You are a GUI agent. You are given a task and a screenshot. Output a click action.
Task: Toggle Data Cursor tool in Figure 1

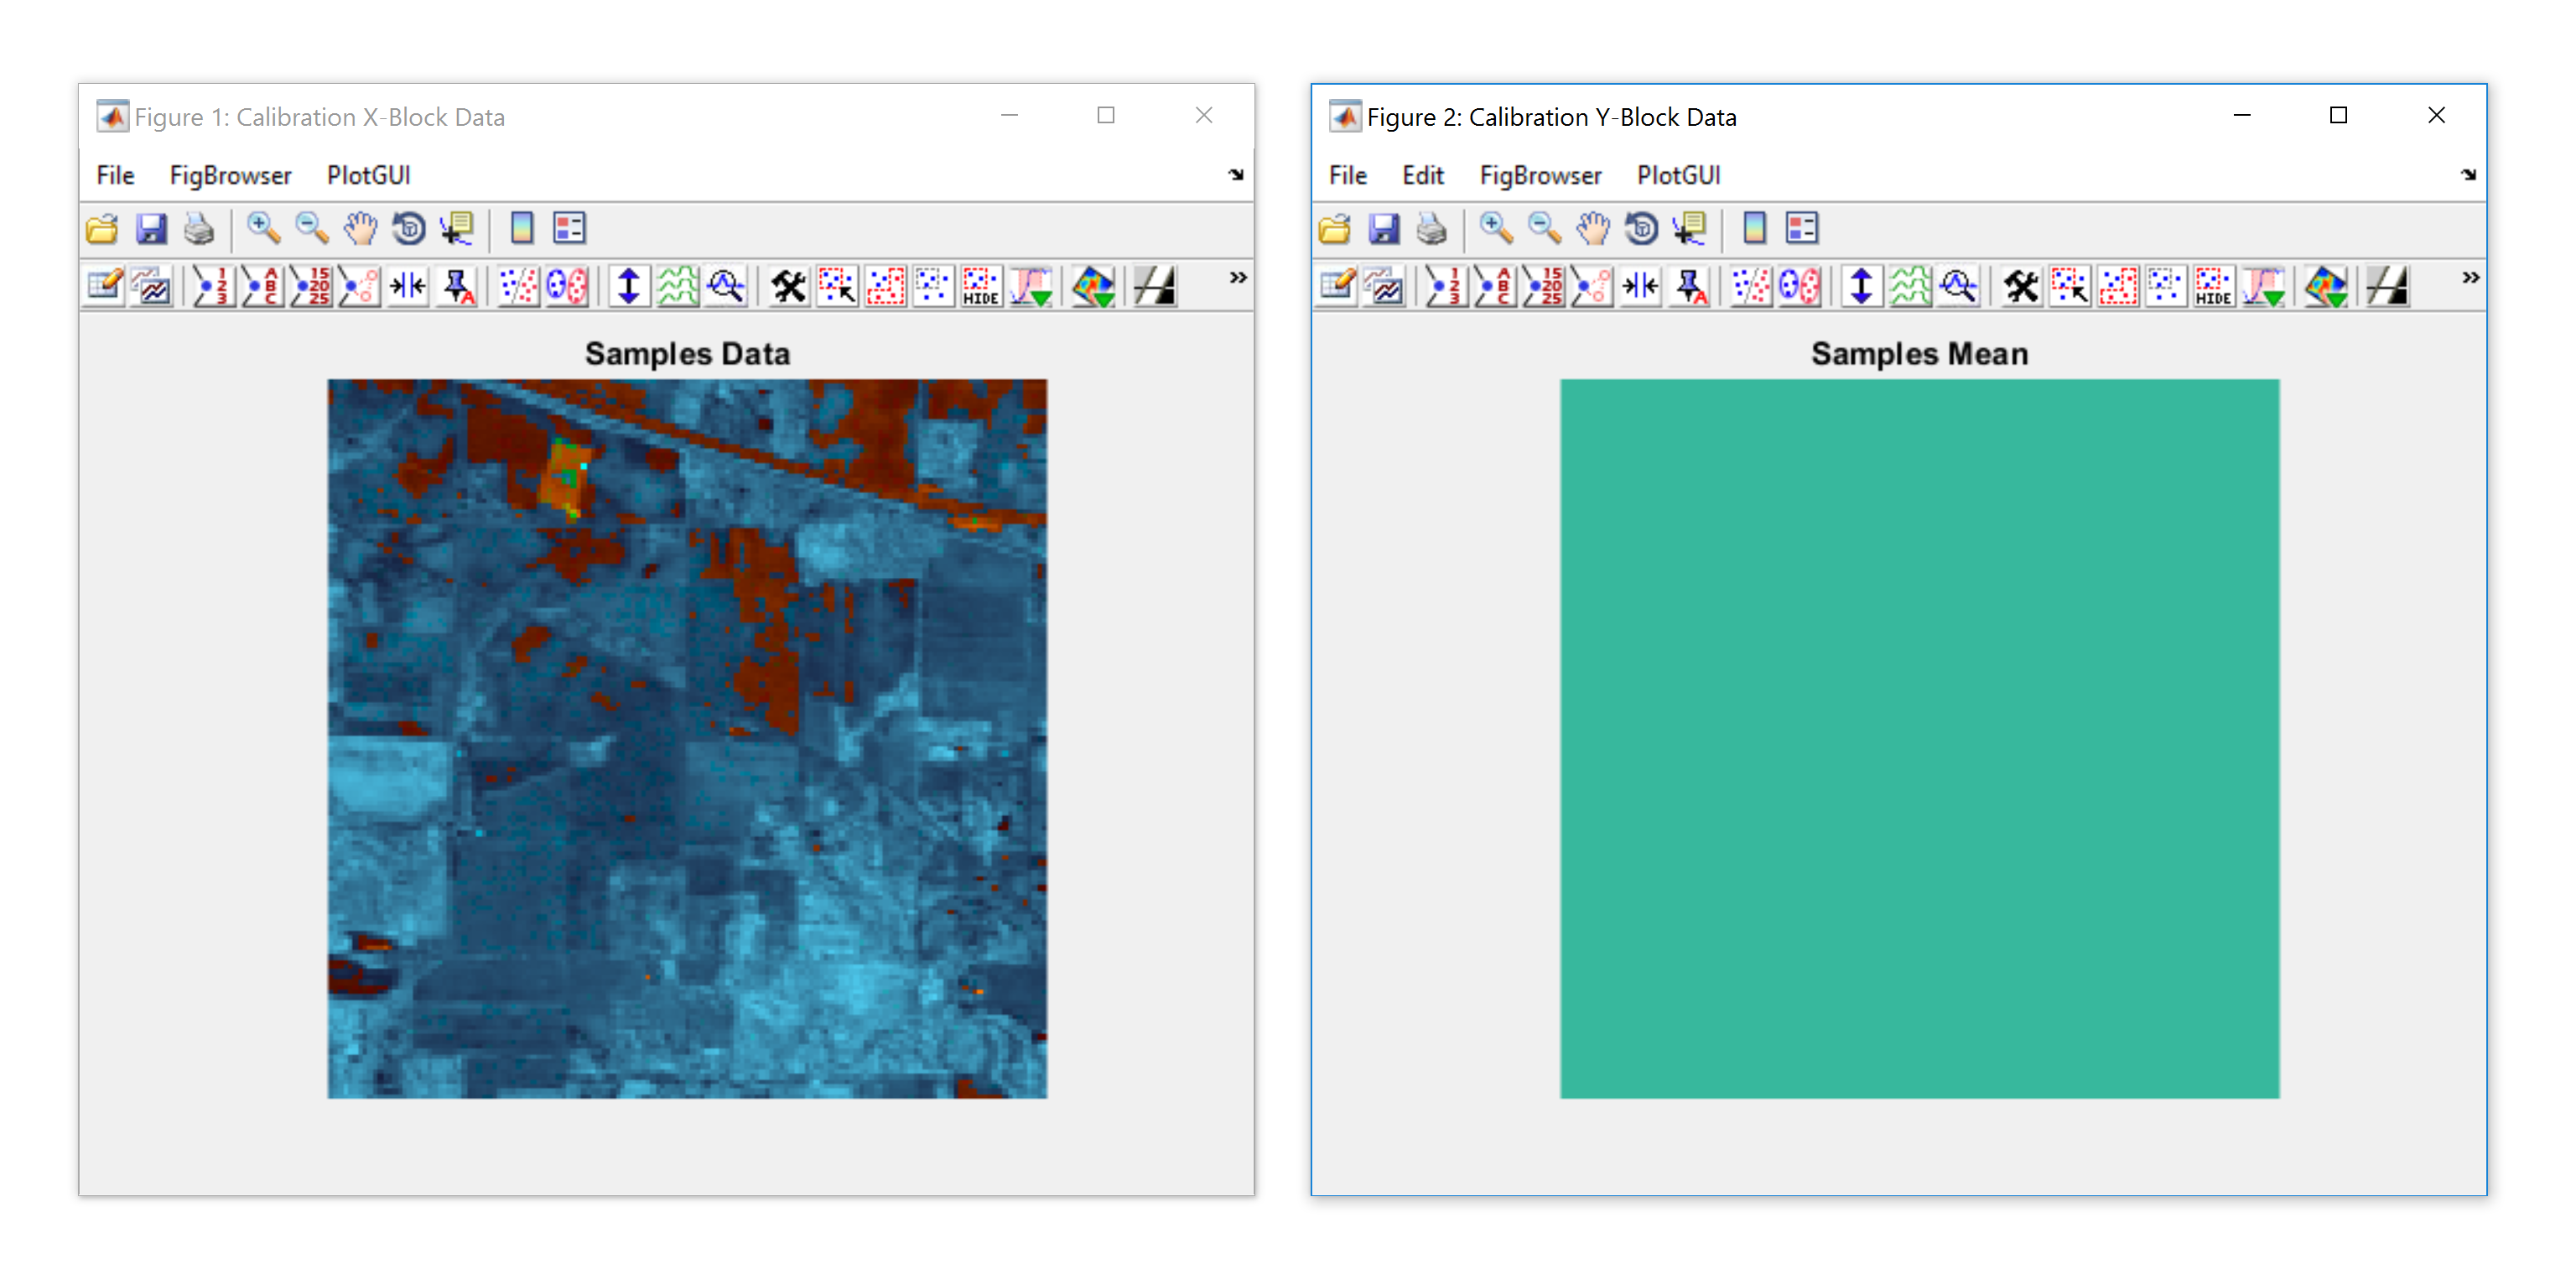tap(458, 229)
